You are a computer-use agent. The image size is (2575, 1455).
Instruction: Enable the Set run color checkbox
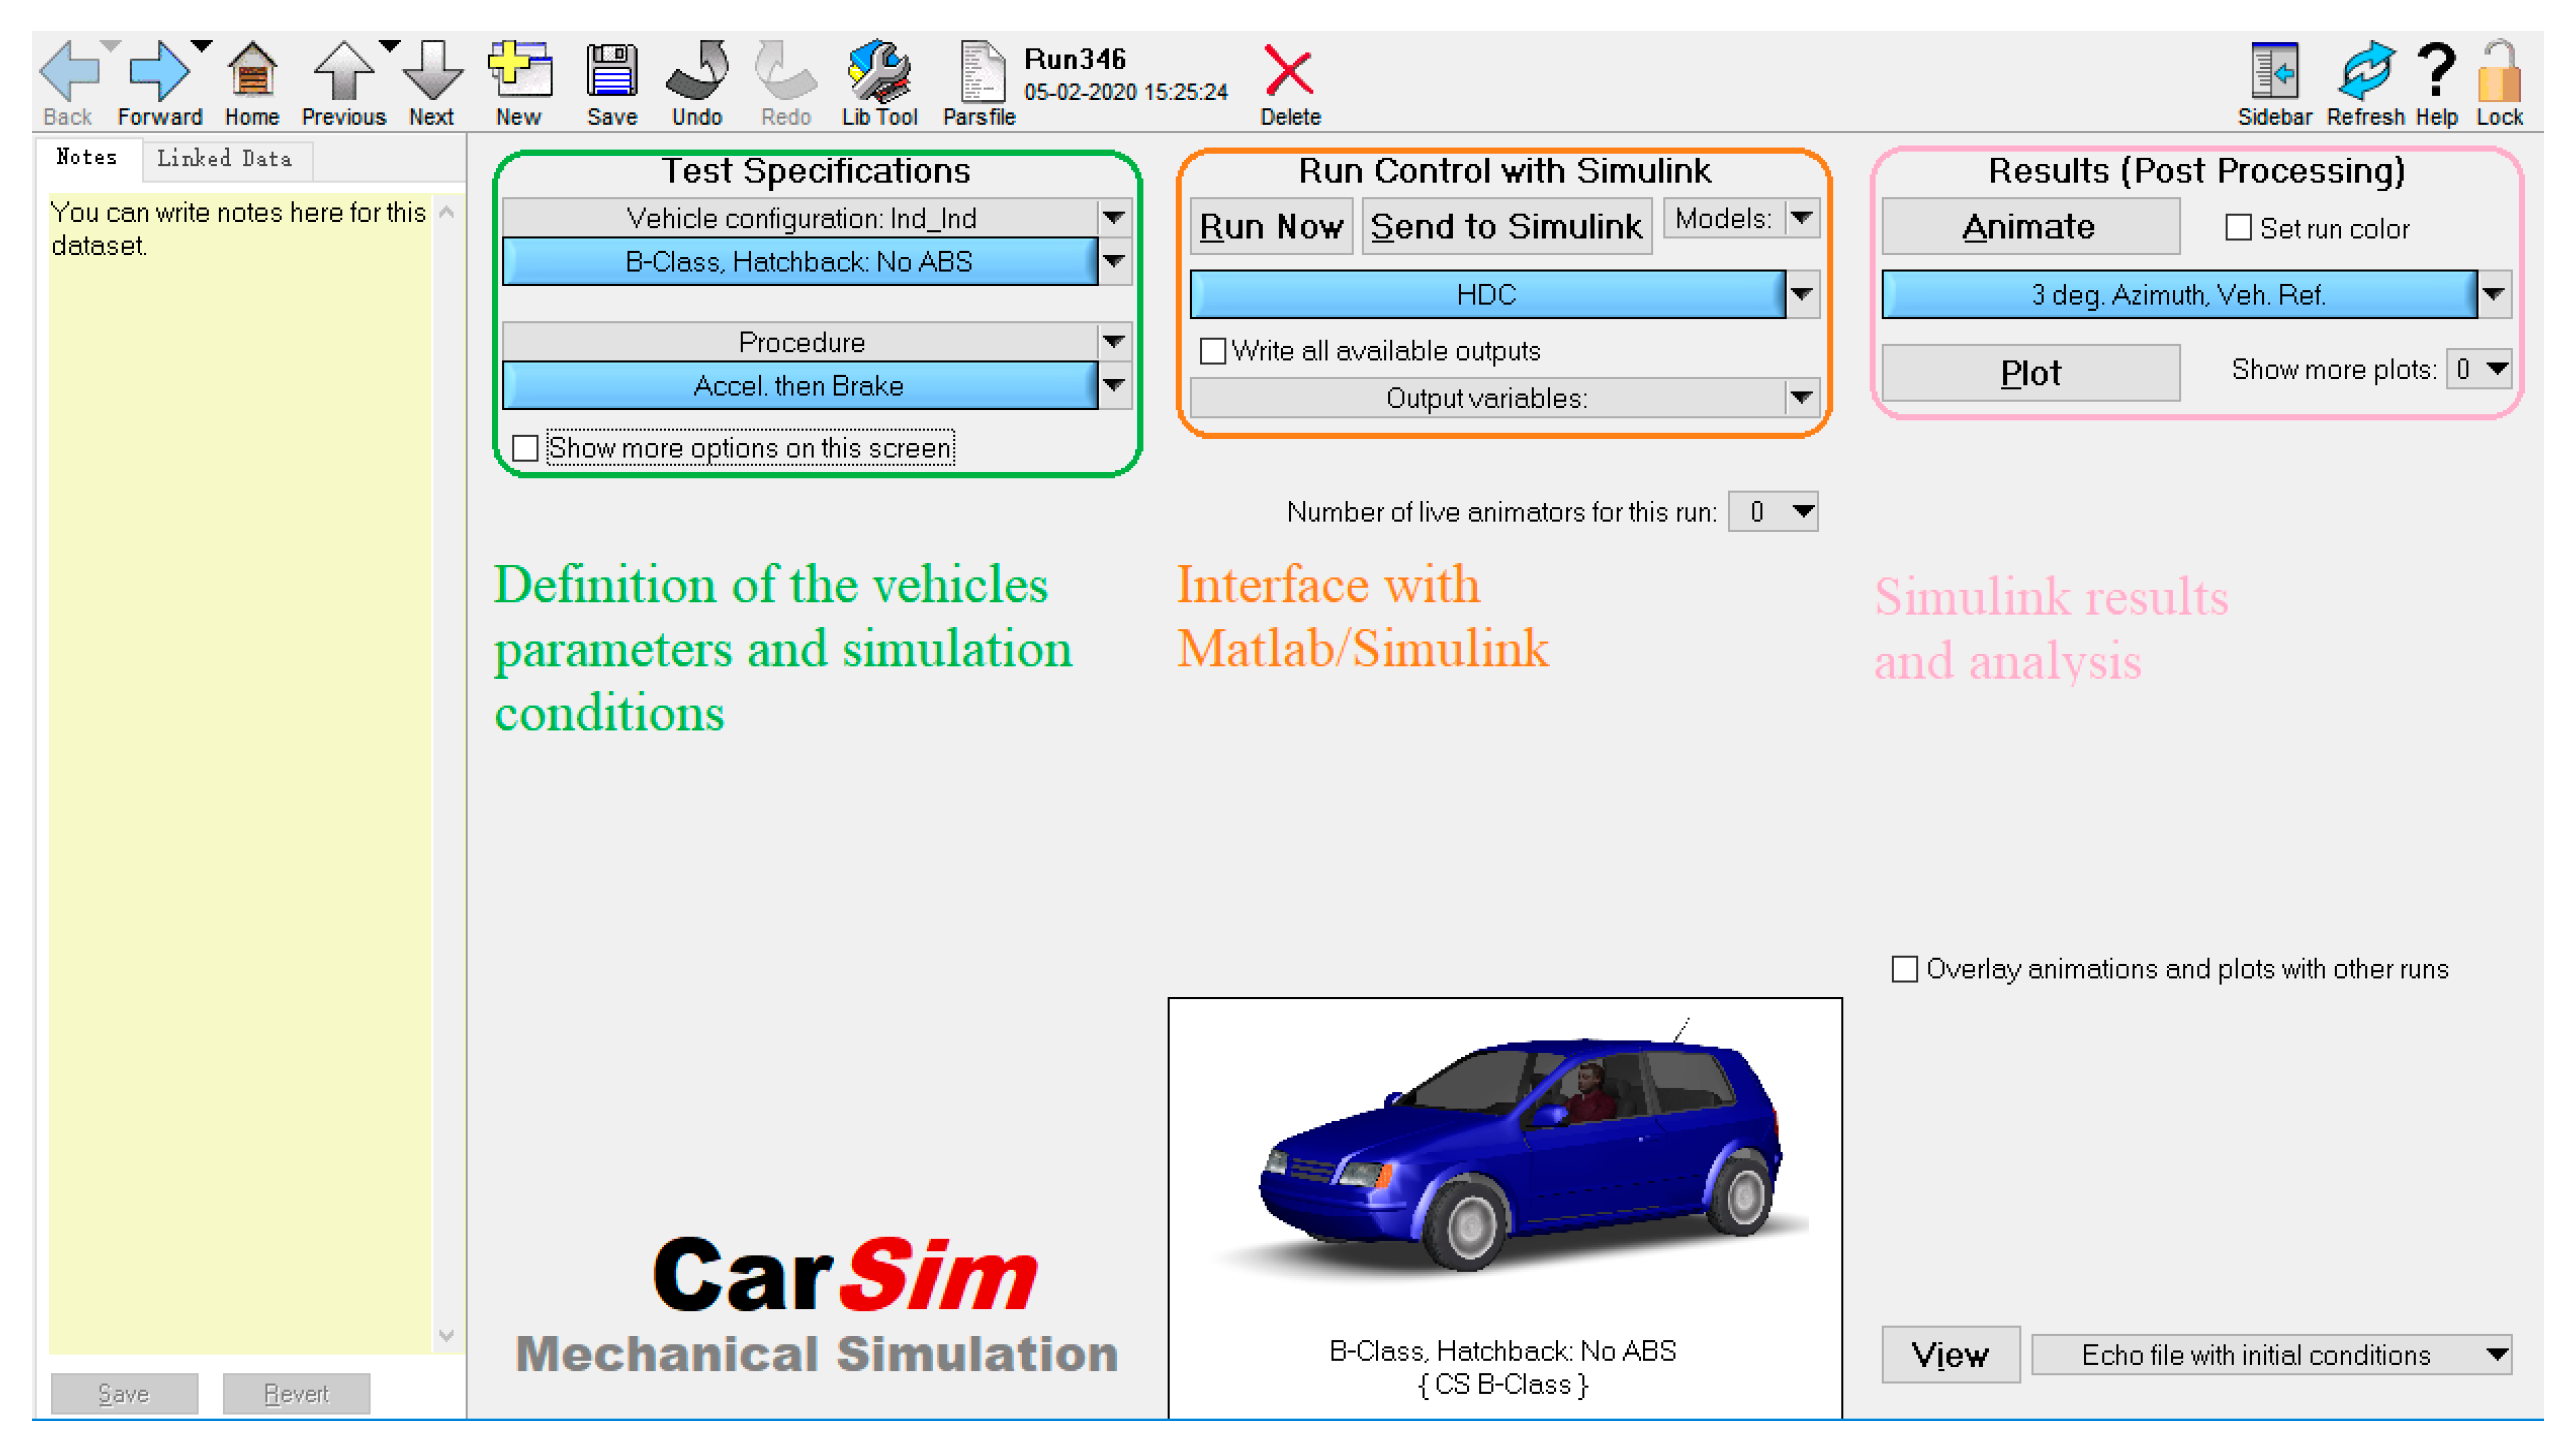[2238, 228]
